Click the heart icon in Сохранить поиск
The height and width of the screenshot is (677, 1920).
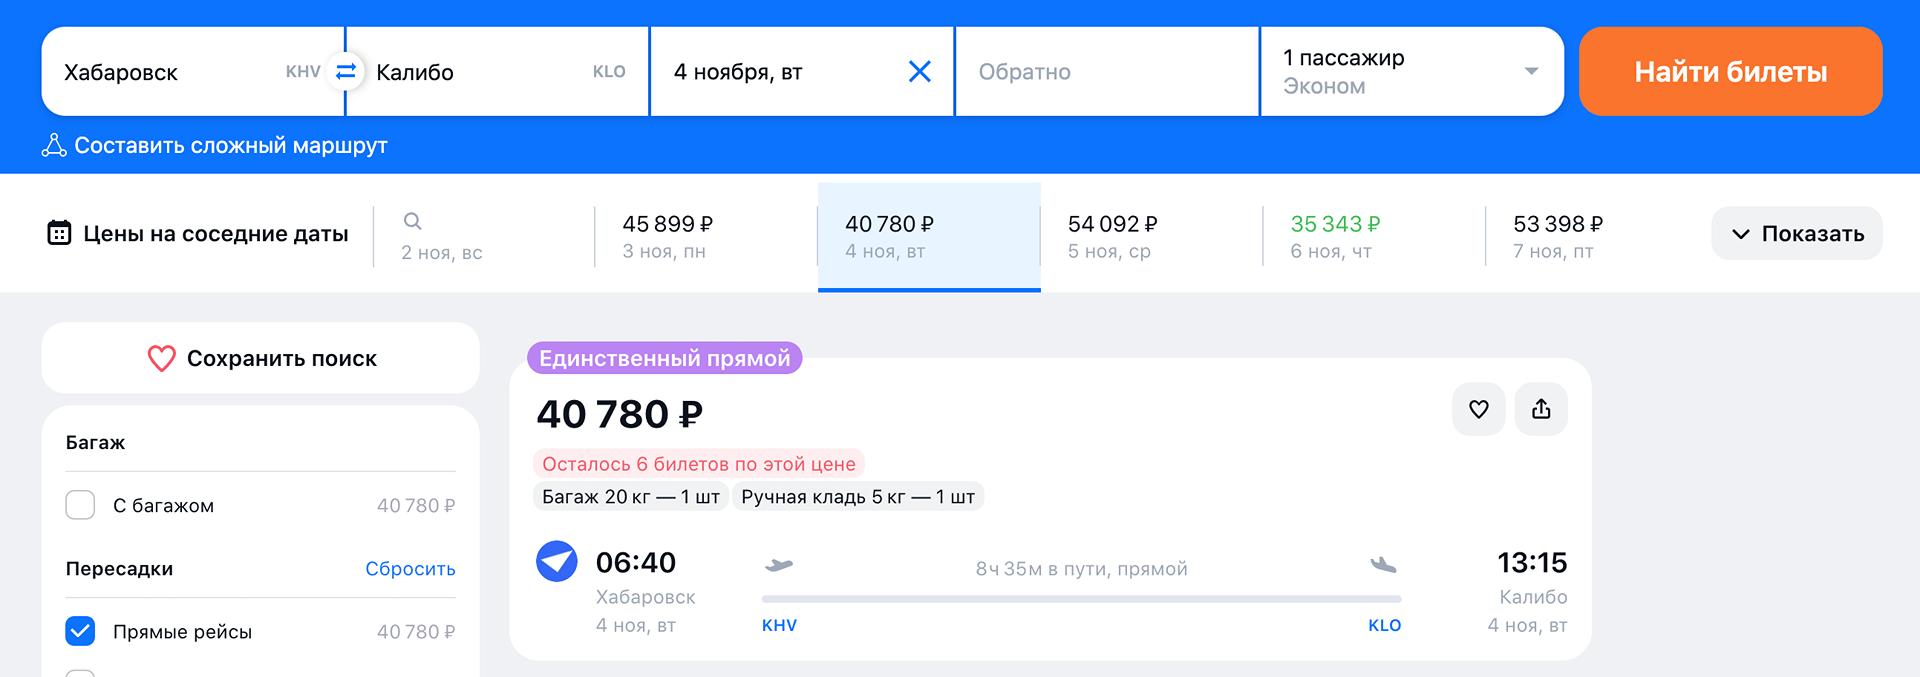coord(161,359)
